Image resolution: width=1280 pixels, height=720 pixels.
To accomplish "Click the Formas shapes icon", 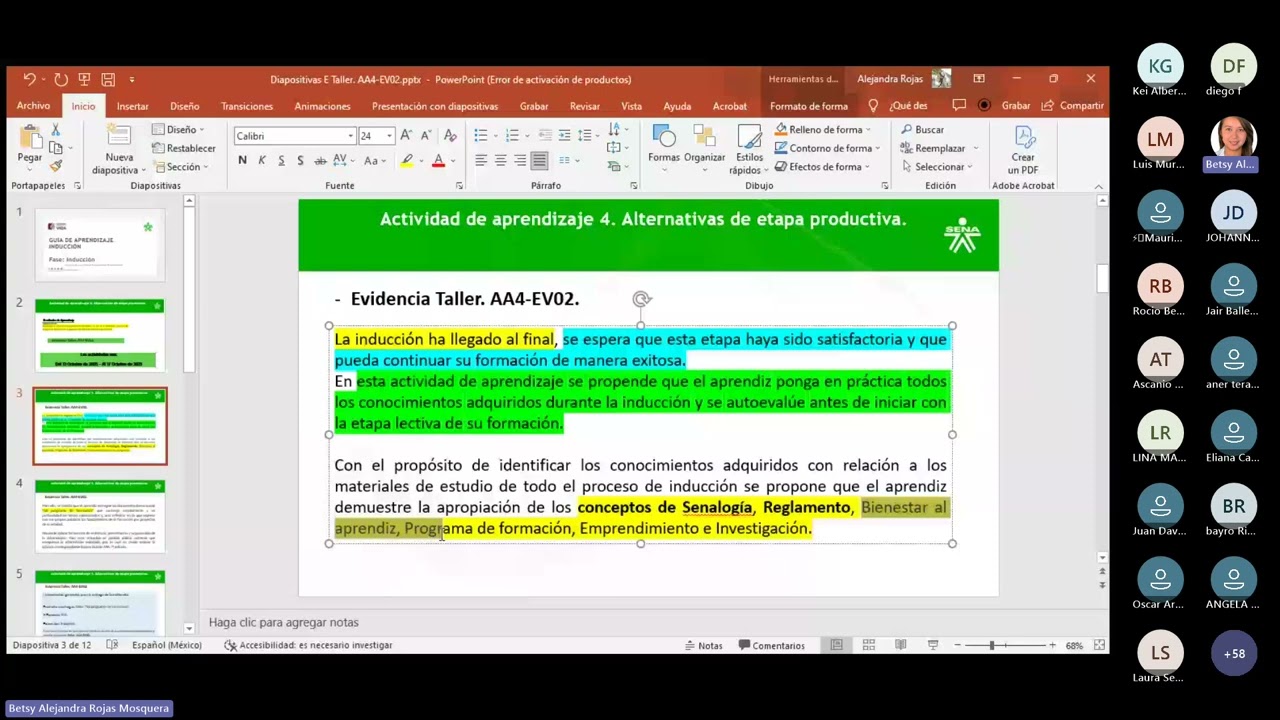I will (x=664, y=137).
